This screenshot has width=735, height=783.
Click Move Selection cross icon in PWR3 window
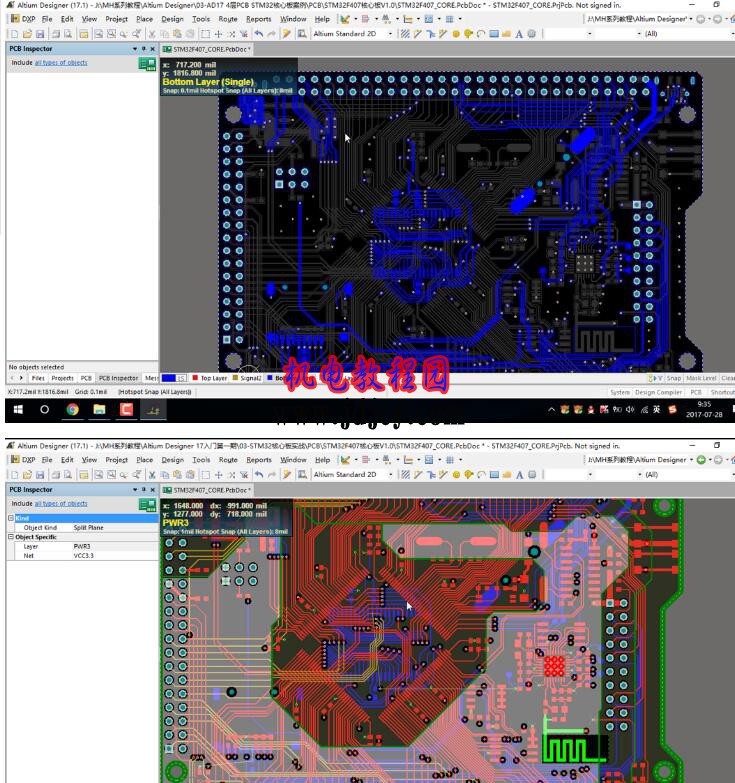click(x=218, y=475)
